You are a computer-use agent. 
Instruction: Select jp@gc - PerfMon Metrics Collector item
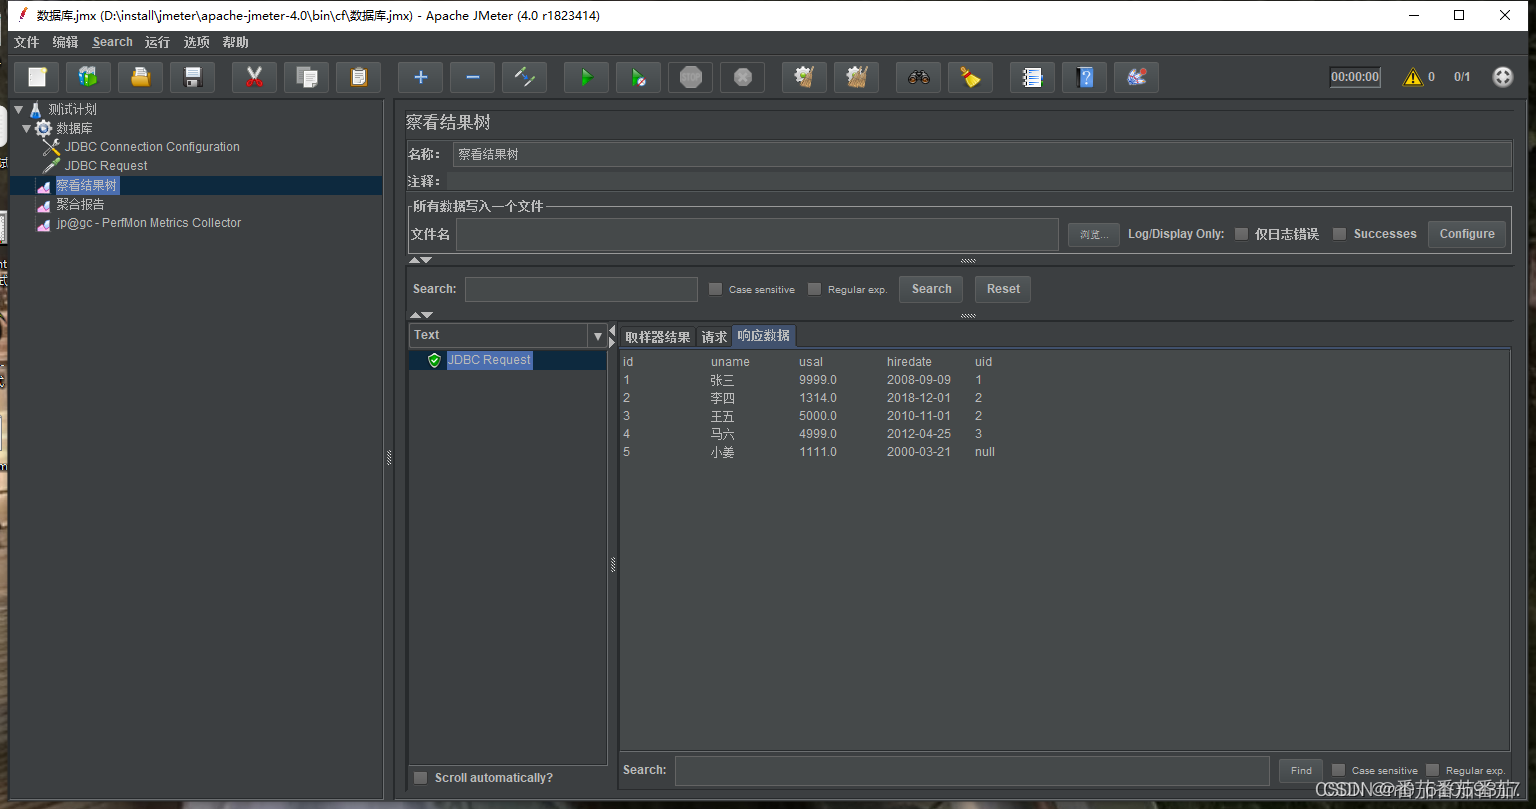(148, 223)
